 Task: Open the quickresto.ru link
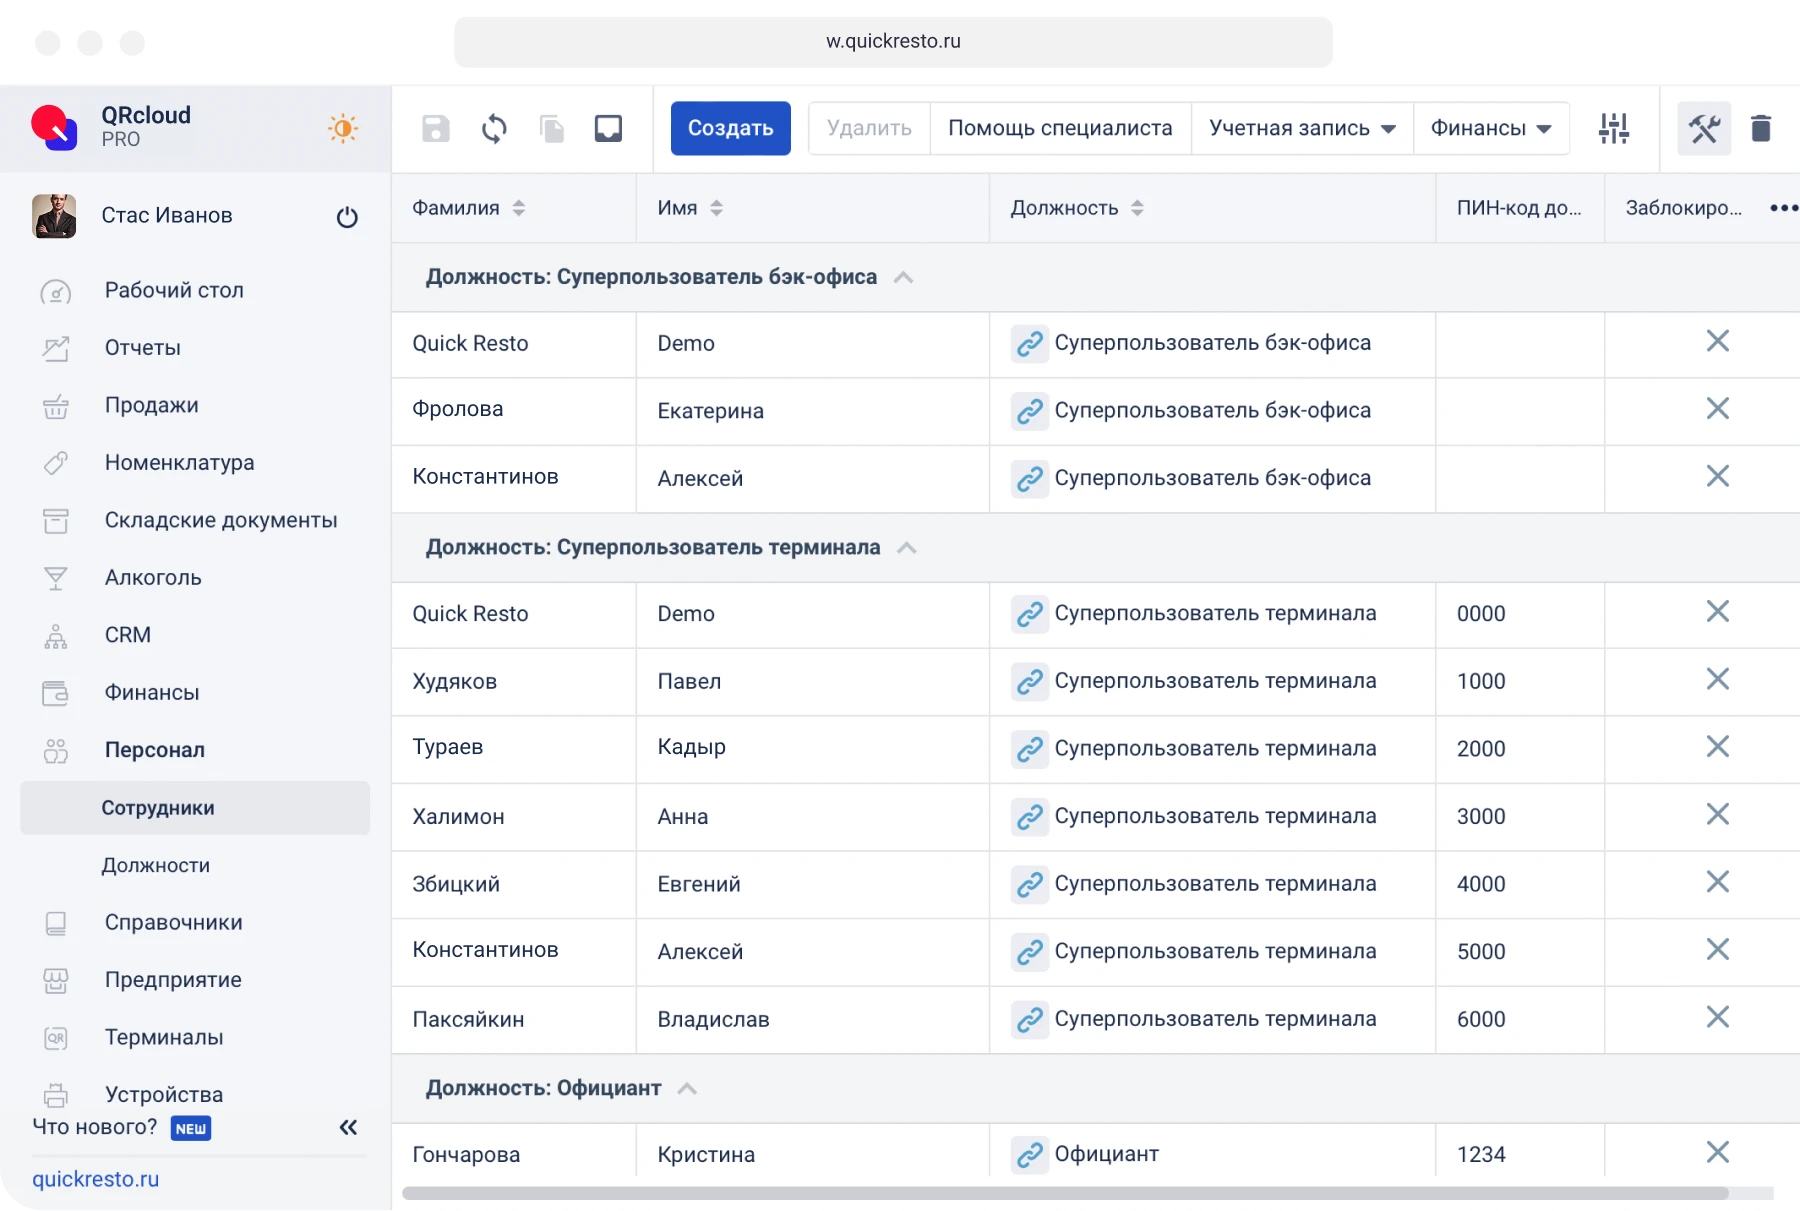[x=96, y=1179]
